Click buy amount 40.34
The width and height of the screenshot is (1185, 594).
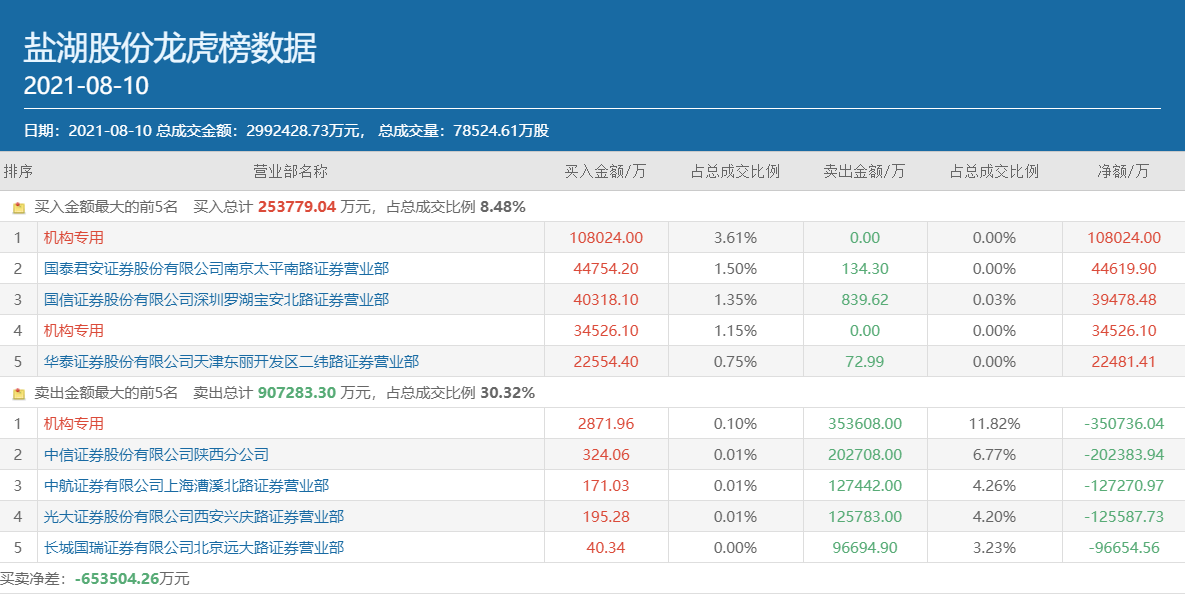point(606,547)
